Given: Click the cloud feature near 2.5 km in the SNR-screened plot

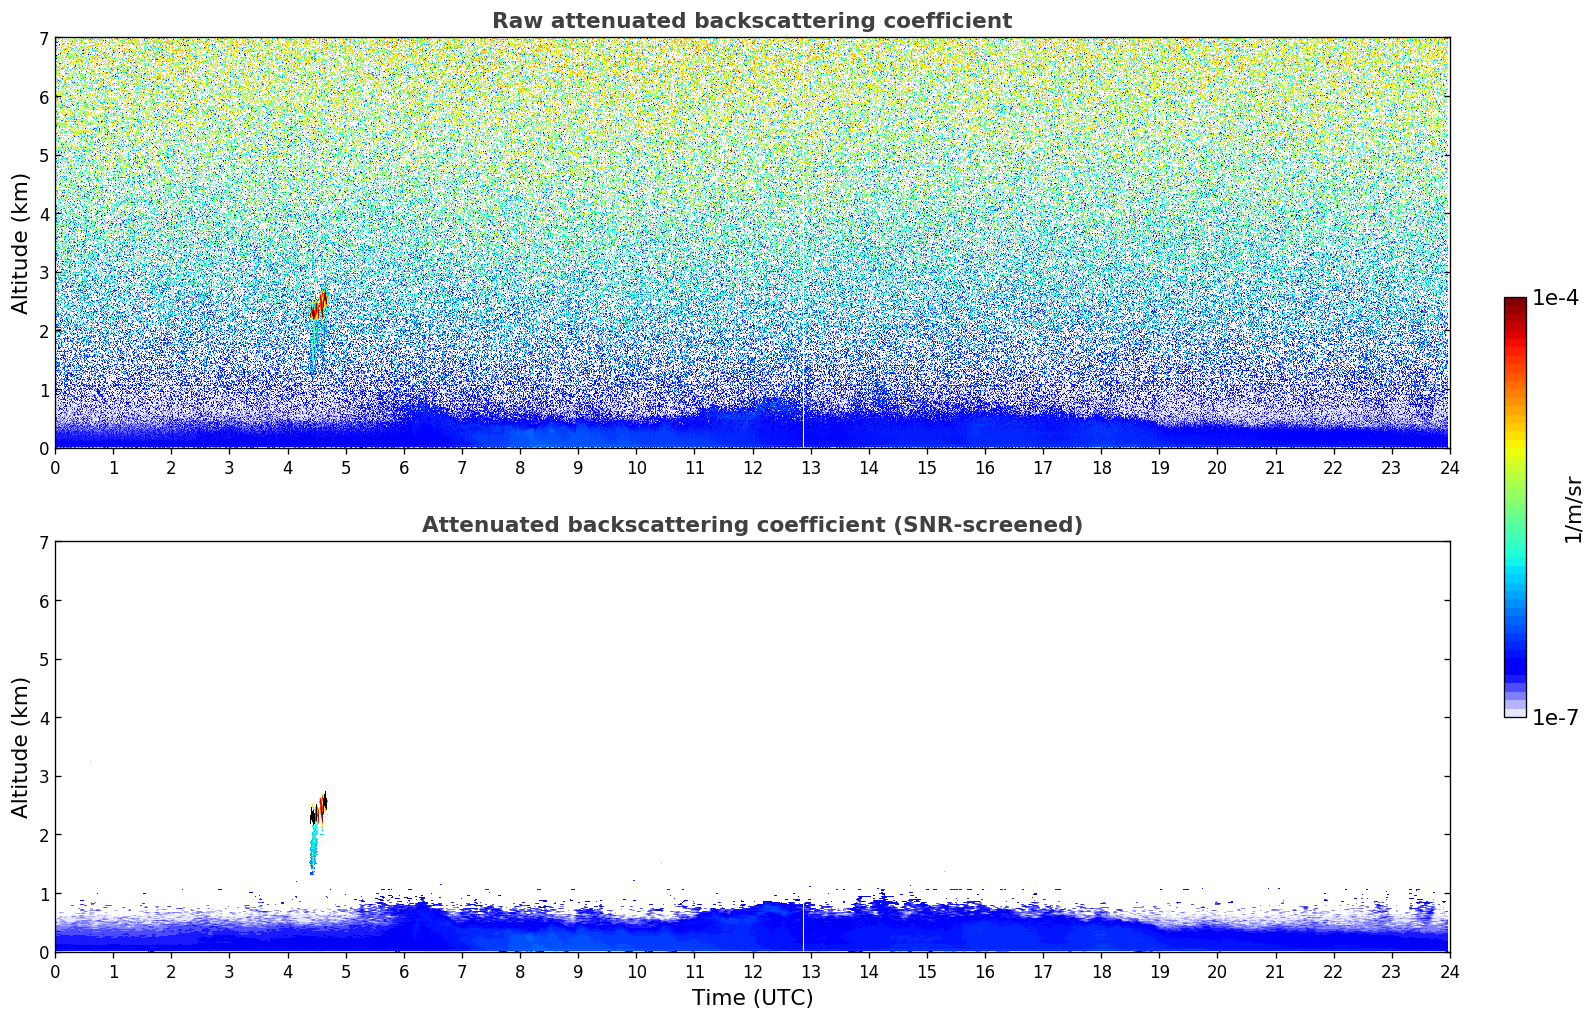Looking at the screenshot, I should (319, 808).
